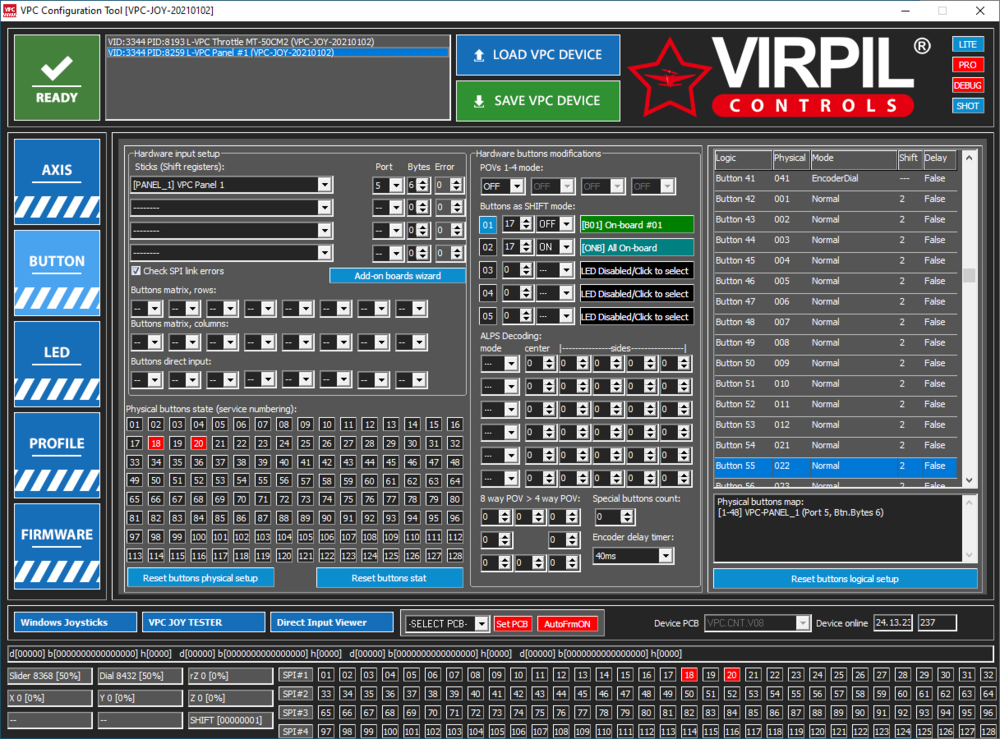Screen dimensions: 1000x739
Task: Open VPC JOY TESTER
Action: pos(203,622)
